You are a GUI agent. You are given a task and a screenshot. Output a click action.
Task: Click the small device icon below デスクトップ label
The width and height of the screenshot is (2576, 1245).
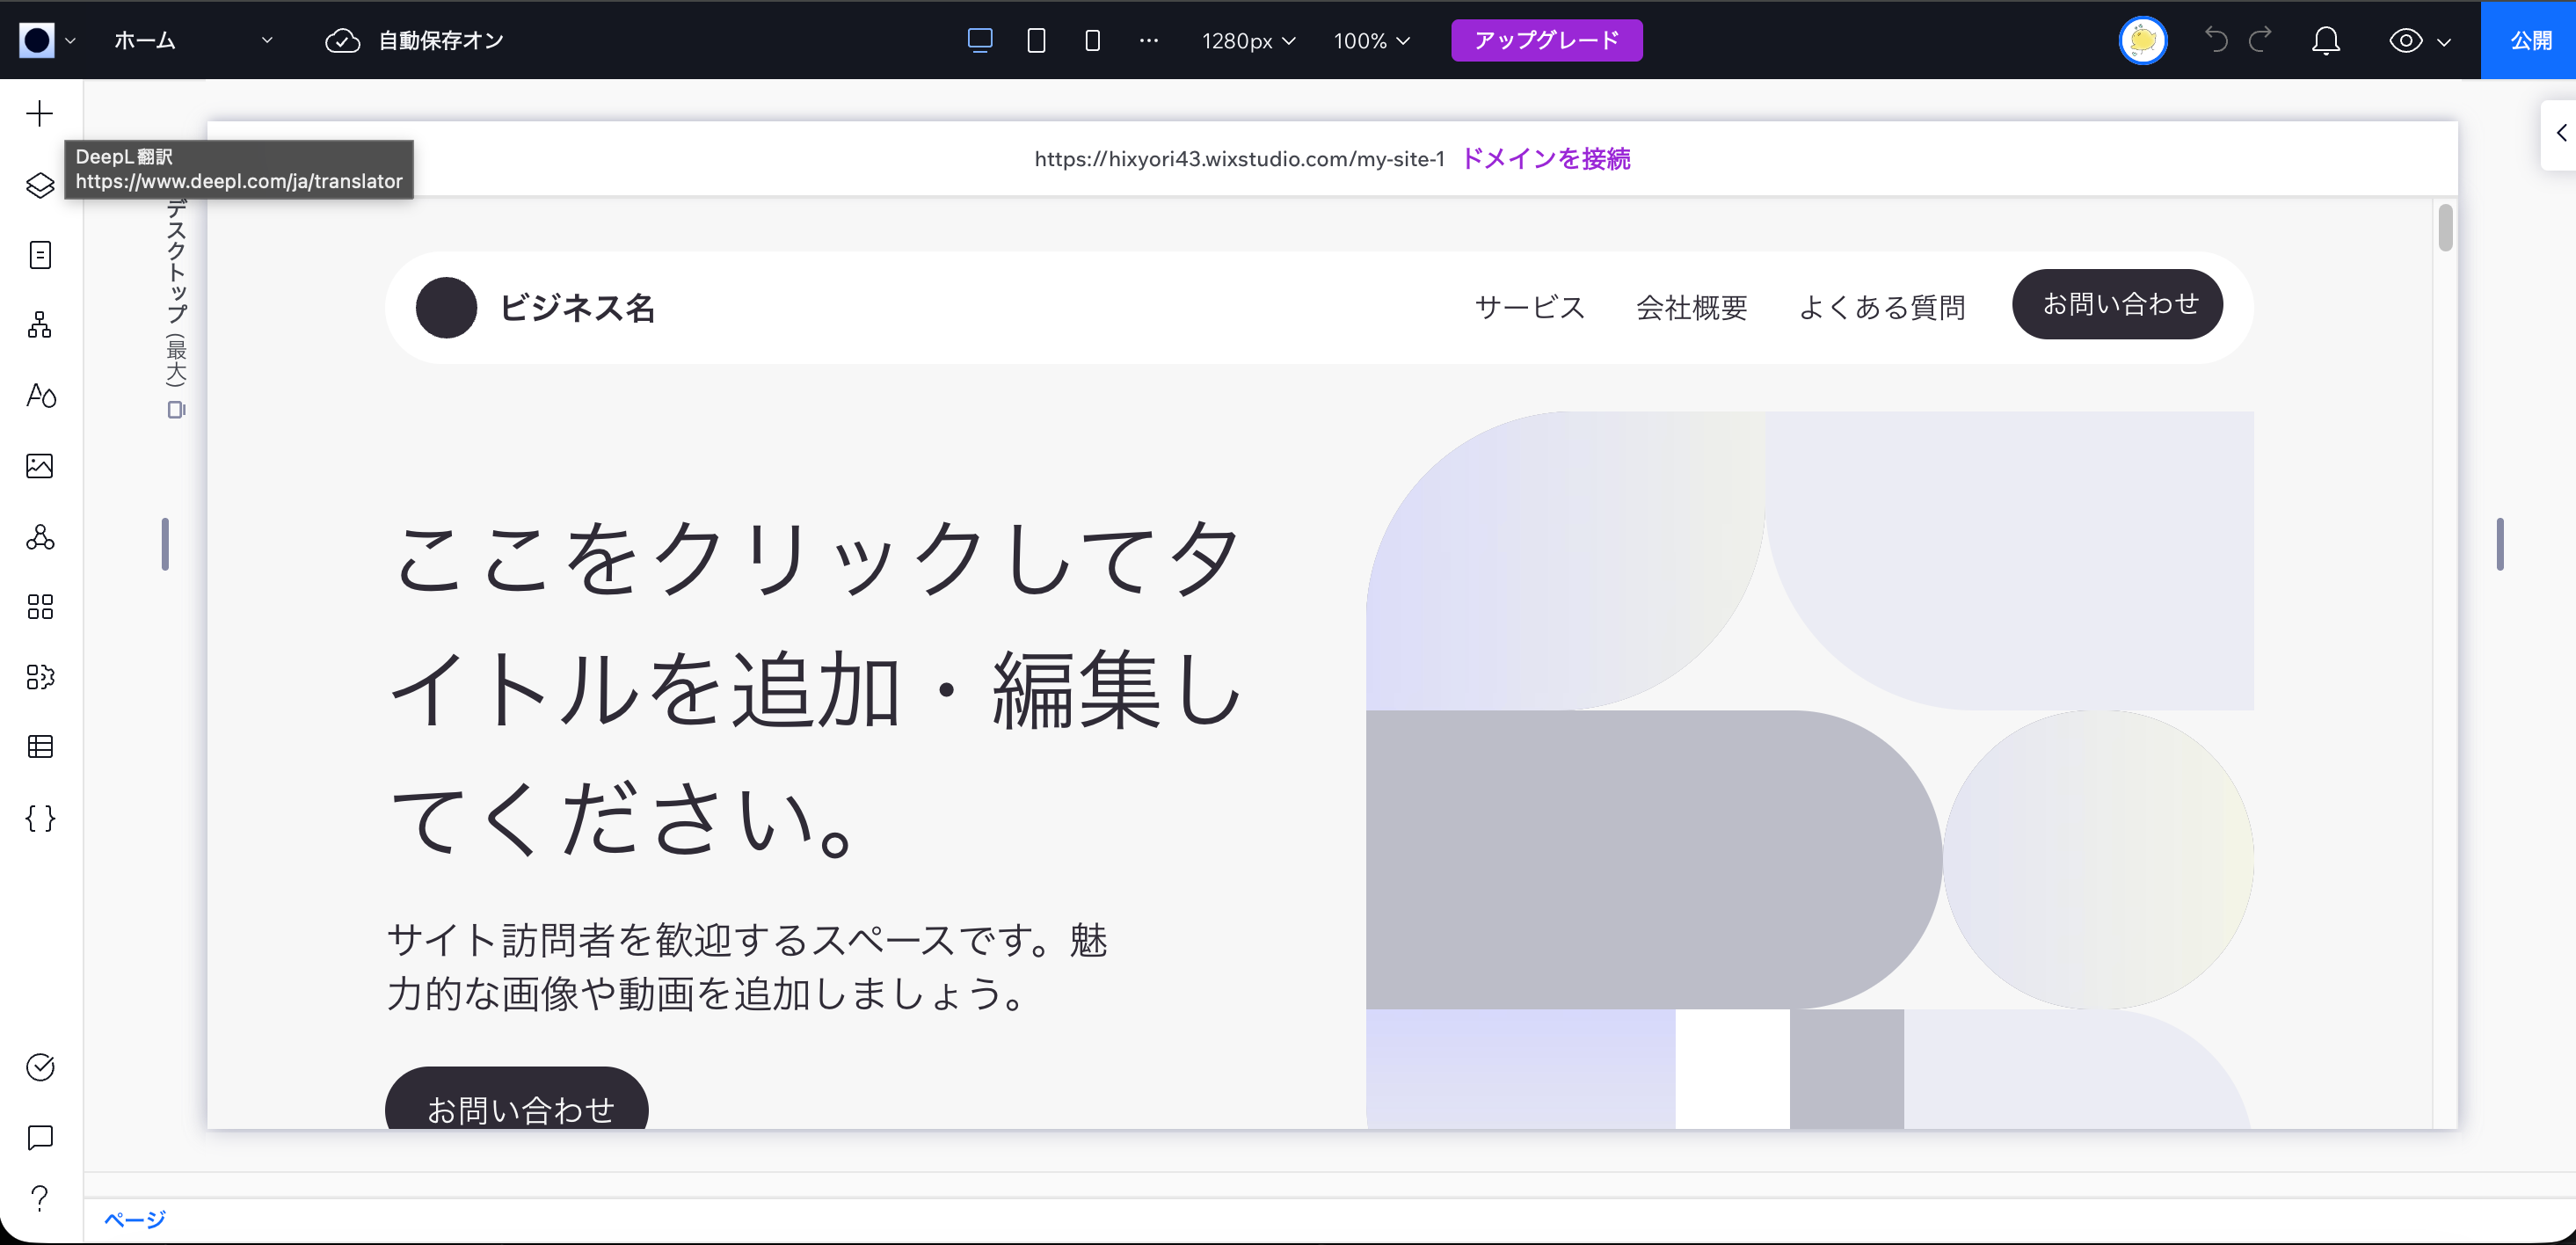176,409
